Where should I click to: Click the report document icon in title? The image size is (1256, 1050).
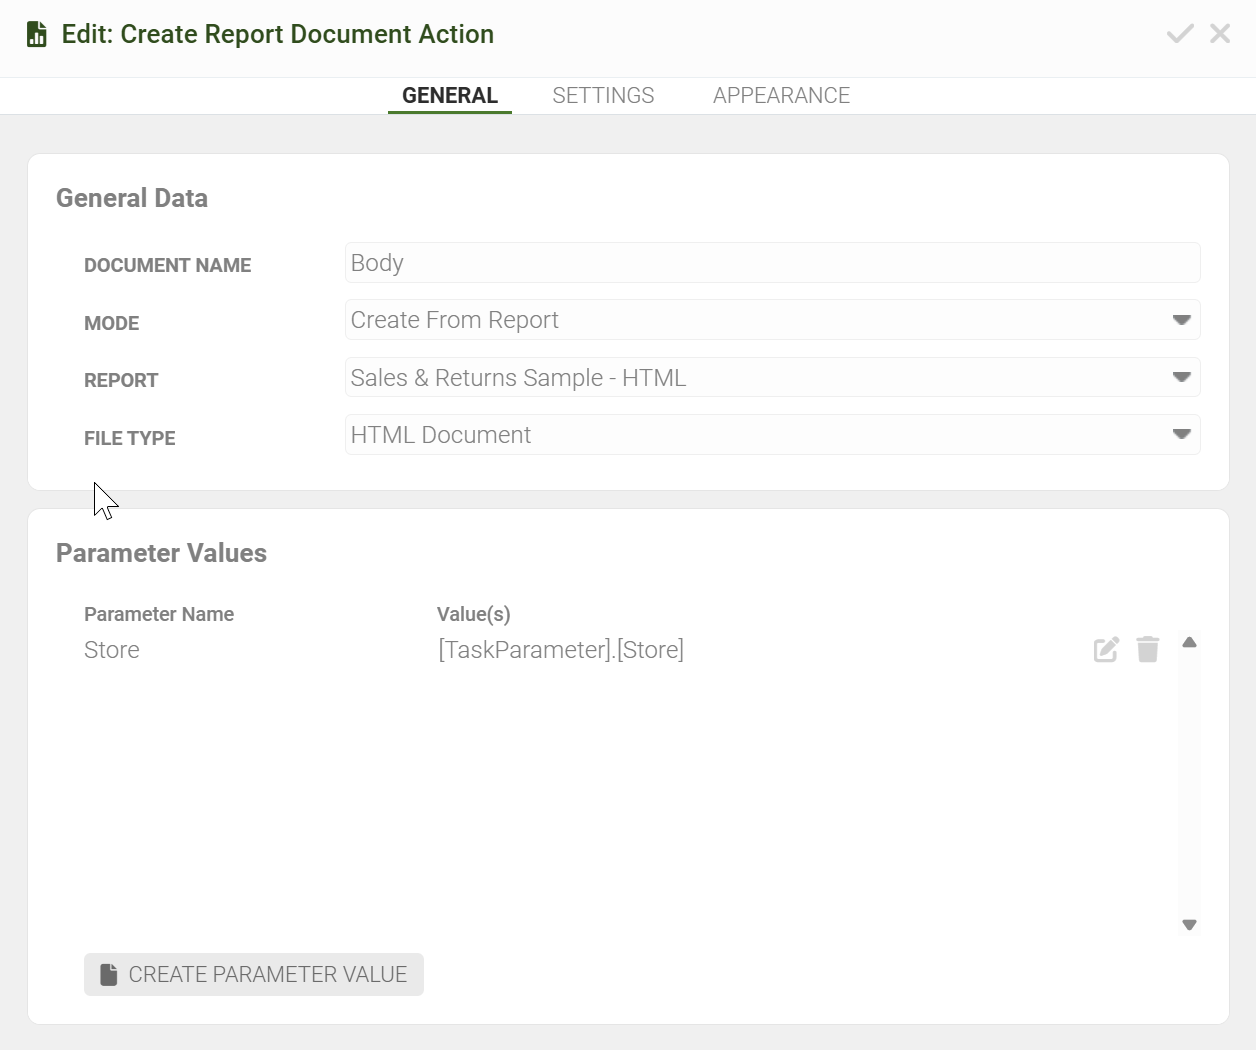click(37, 34)
